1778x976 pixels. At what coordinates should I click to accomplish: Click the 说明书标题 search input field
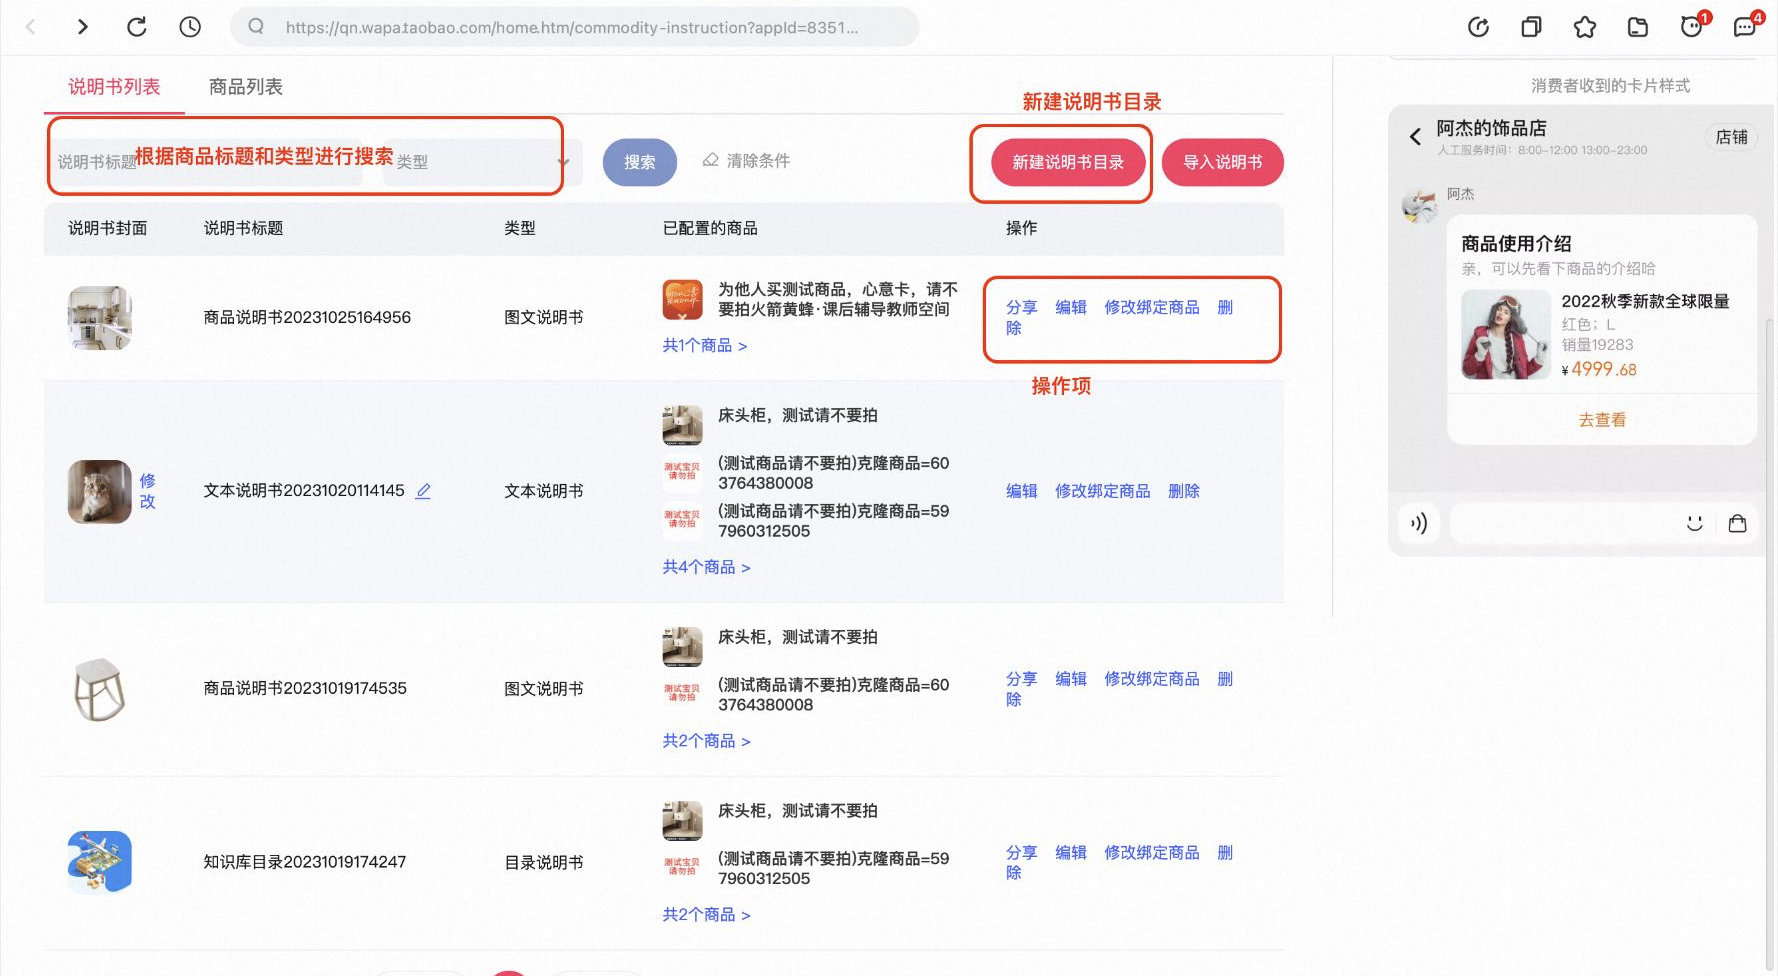click(x=207, y=161)
